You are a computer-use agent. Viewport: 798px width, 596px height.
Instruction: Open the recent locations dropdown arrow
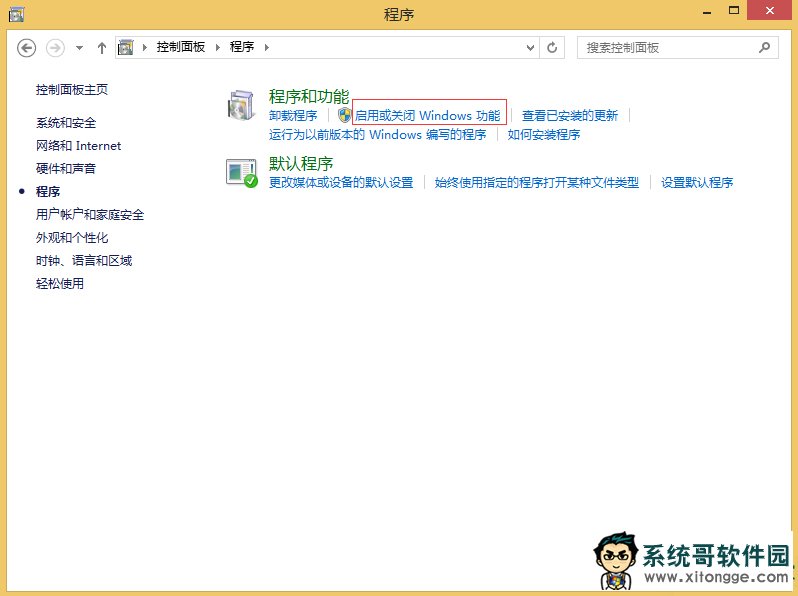(x=79, y=48)
